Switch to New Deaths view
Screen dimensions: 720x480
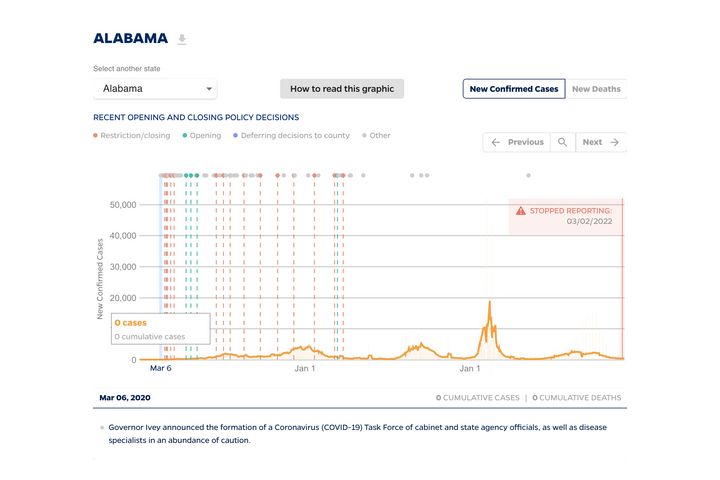(x=596, y=89)
